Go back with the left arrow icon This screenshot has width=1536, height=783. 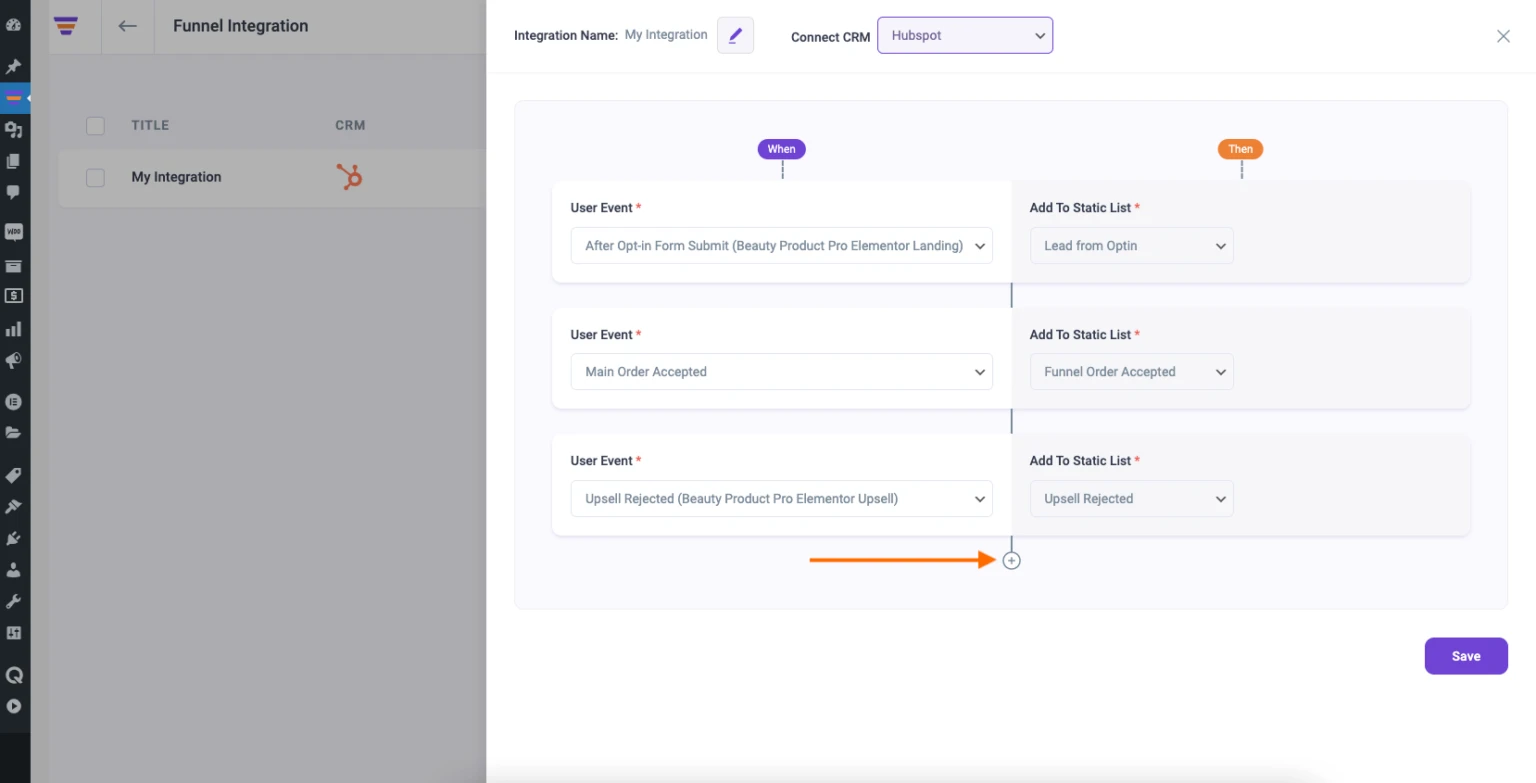[127, 26]
